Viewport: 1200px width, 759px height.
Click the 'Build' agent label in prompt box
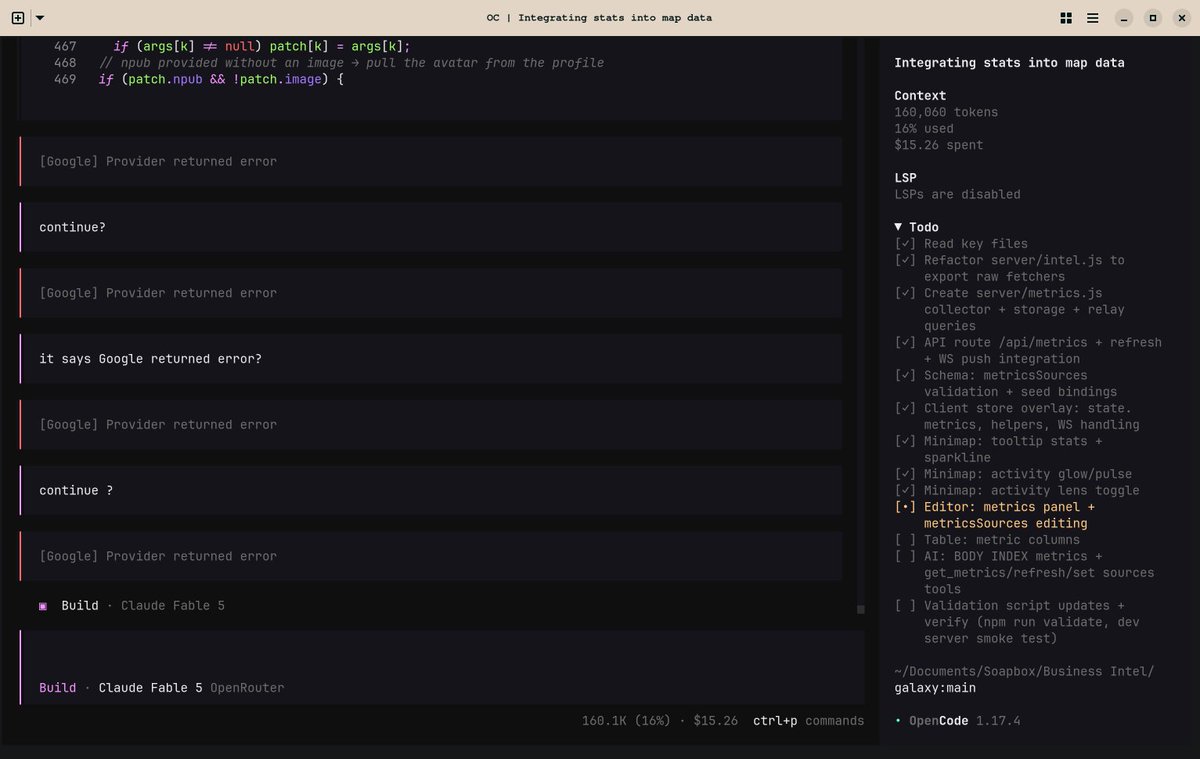pyautogui.click(x=57, y=688)
